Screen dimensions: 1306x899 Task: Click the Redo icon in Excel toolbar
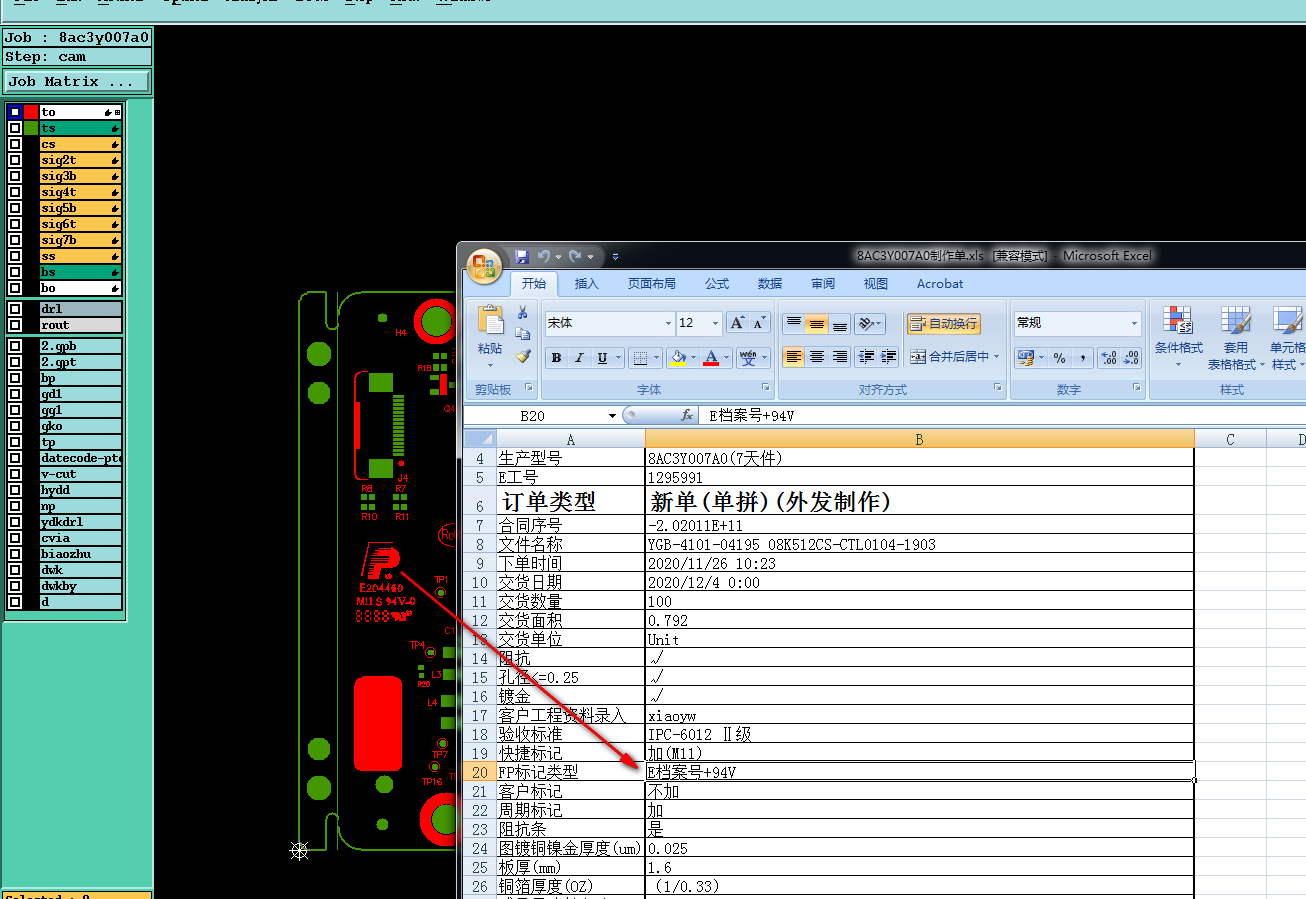pyautogui.click(x=576, y=256)
